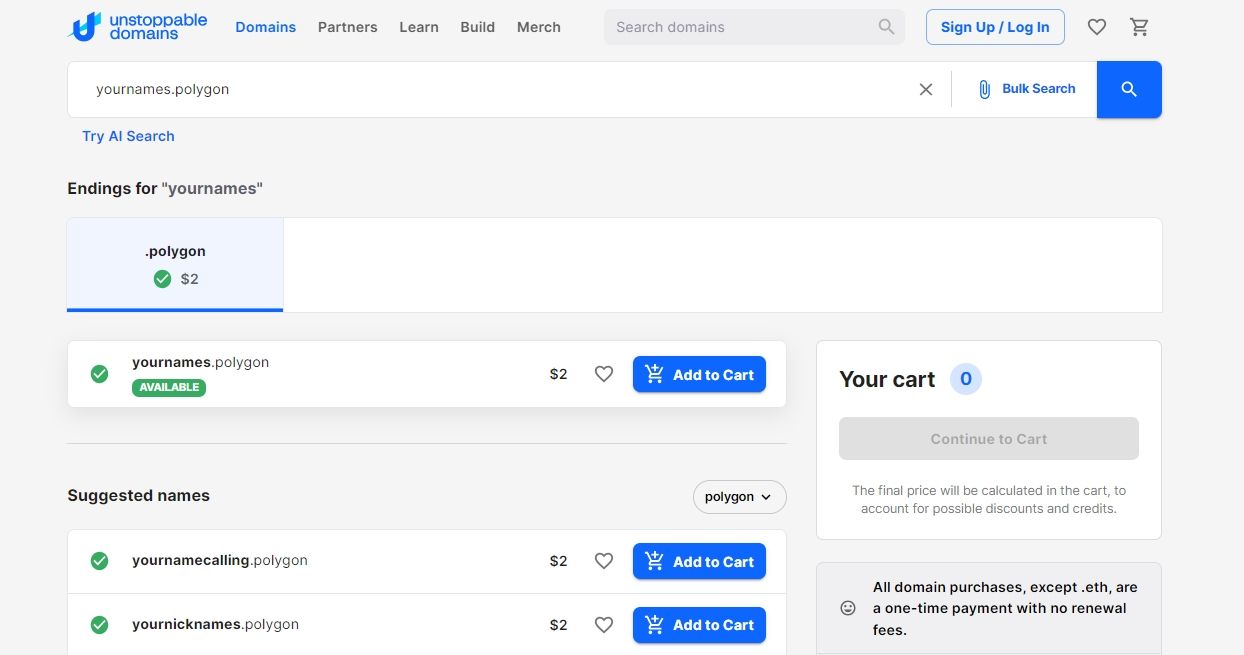Open the polygon suggested names dropdown
1244x655 pixels.
tap(739, 497)
